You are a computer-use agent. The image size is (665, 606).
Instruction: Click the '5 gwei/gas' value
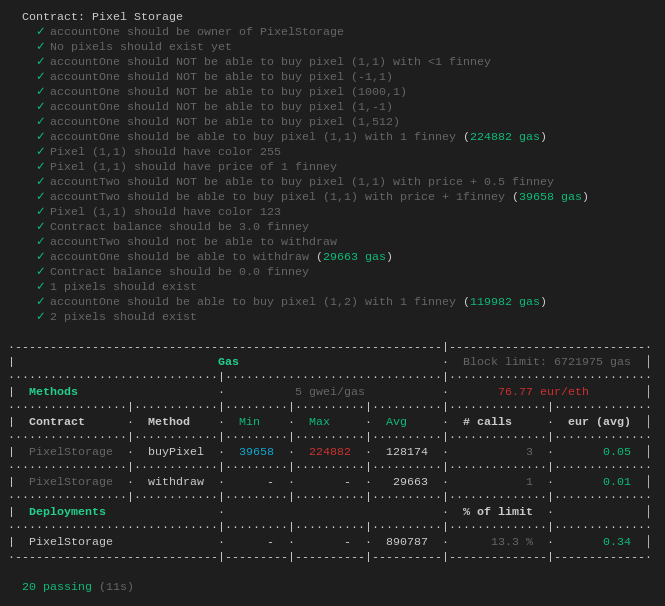click(330, 391)
